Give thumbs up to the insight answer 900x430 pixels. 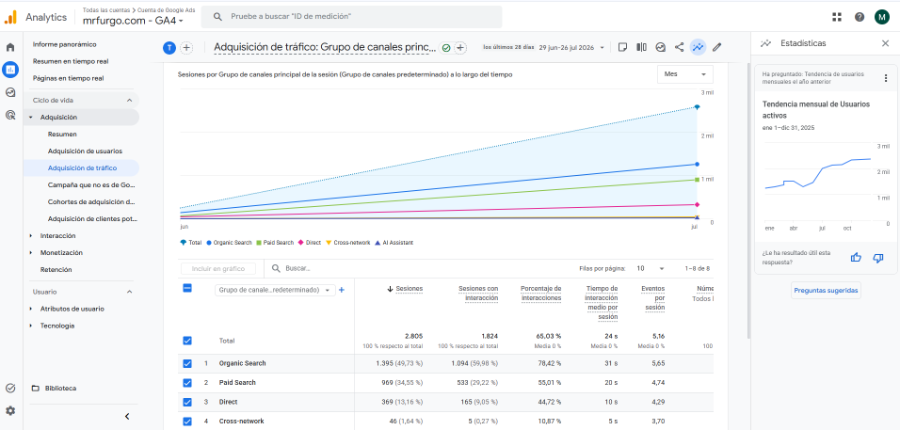tap(856, 258)
